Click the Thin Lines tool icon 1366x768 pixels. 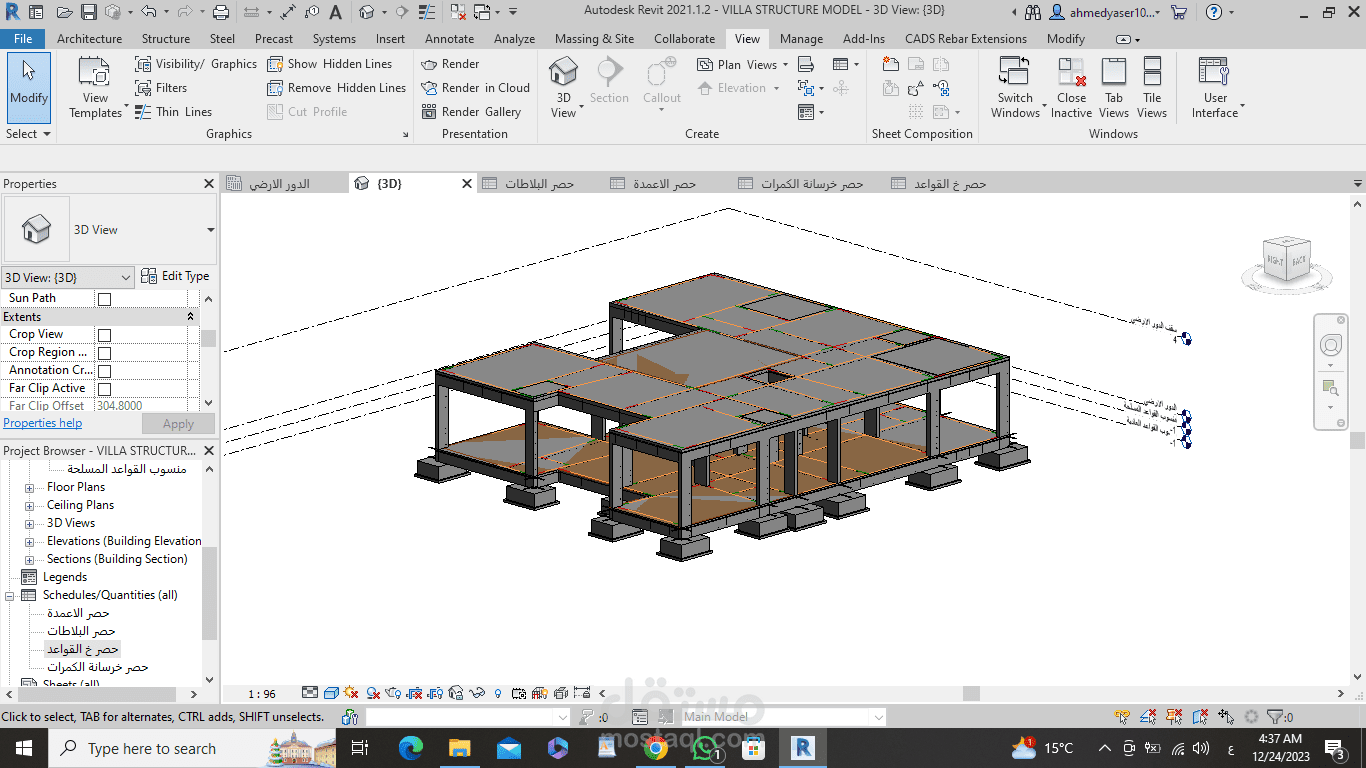point(143,112)
